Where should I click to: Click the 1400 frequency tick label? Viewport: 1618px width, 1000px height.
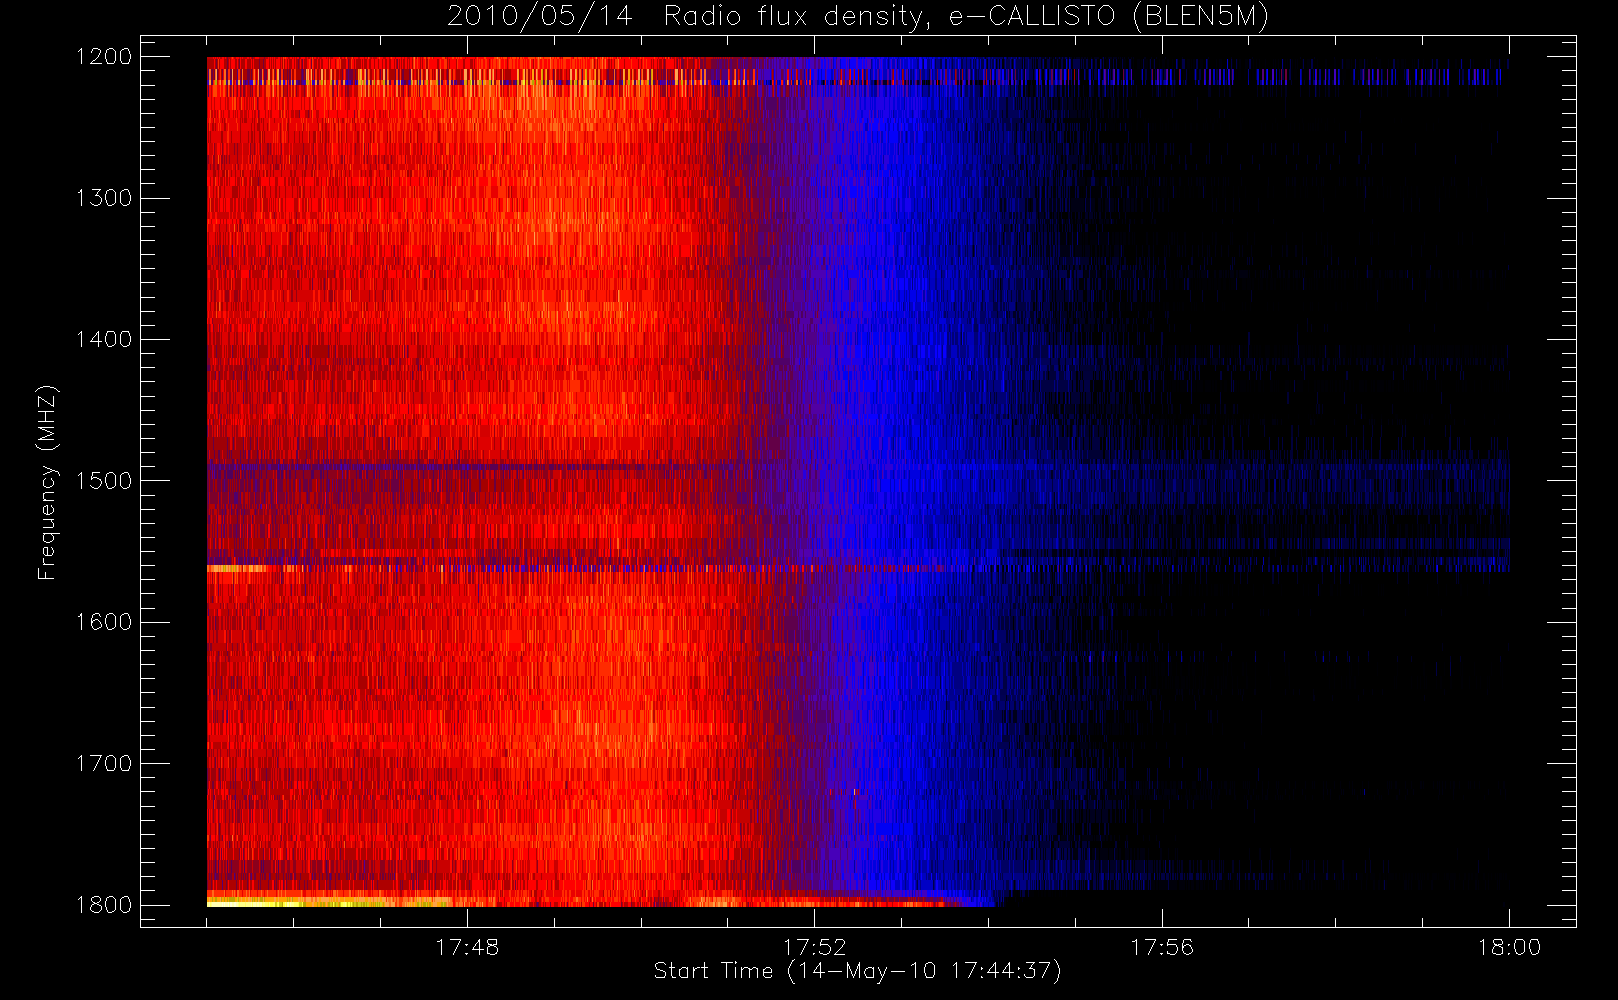click(104, 340)
